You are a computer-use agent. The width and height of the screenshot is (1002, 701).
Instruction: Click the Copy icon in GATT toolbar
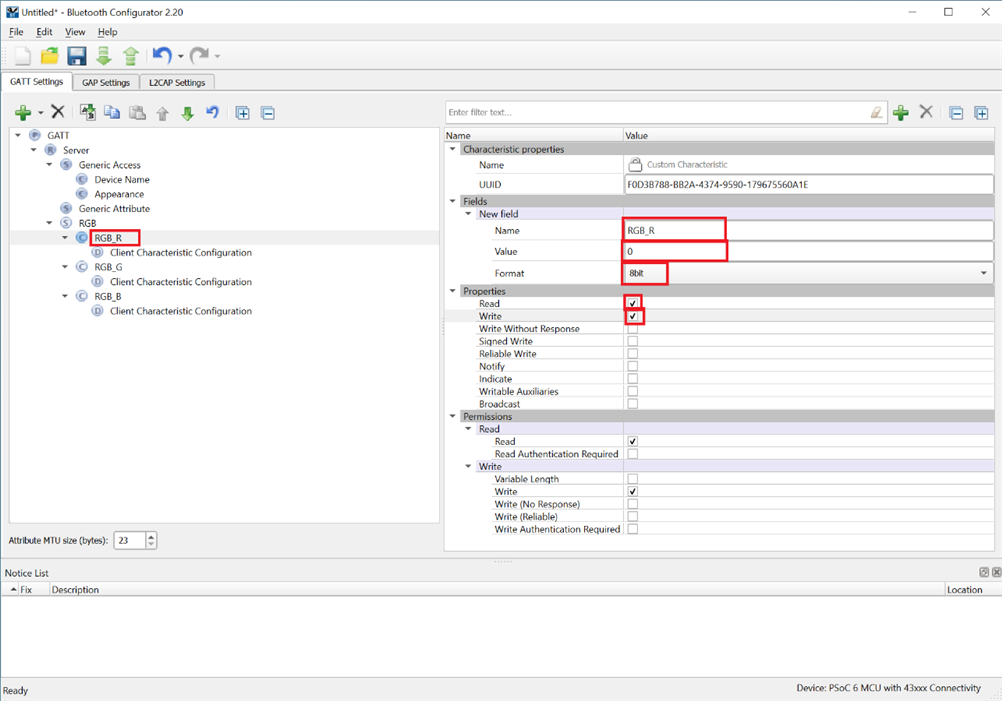pyautogui.click(x=112, y=113)
